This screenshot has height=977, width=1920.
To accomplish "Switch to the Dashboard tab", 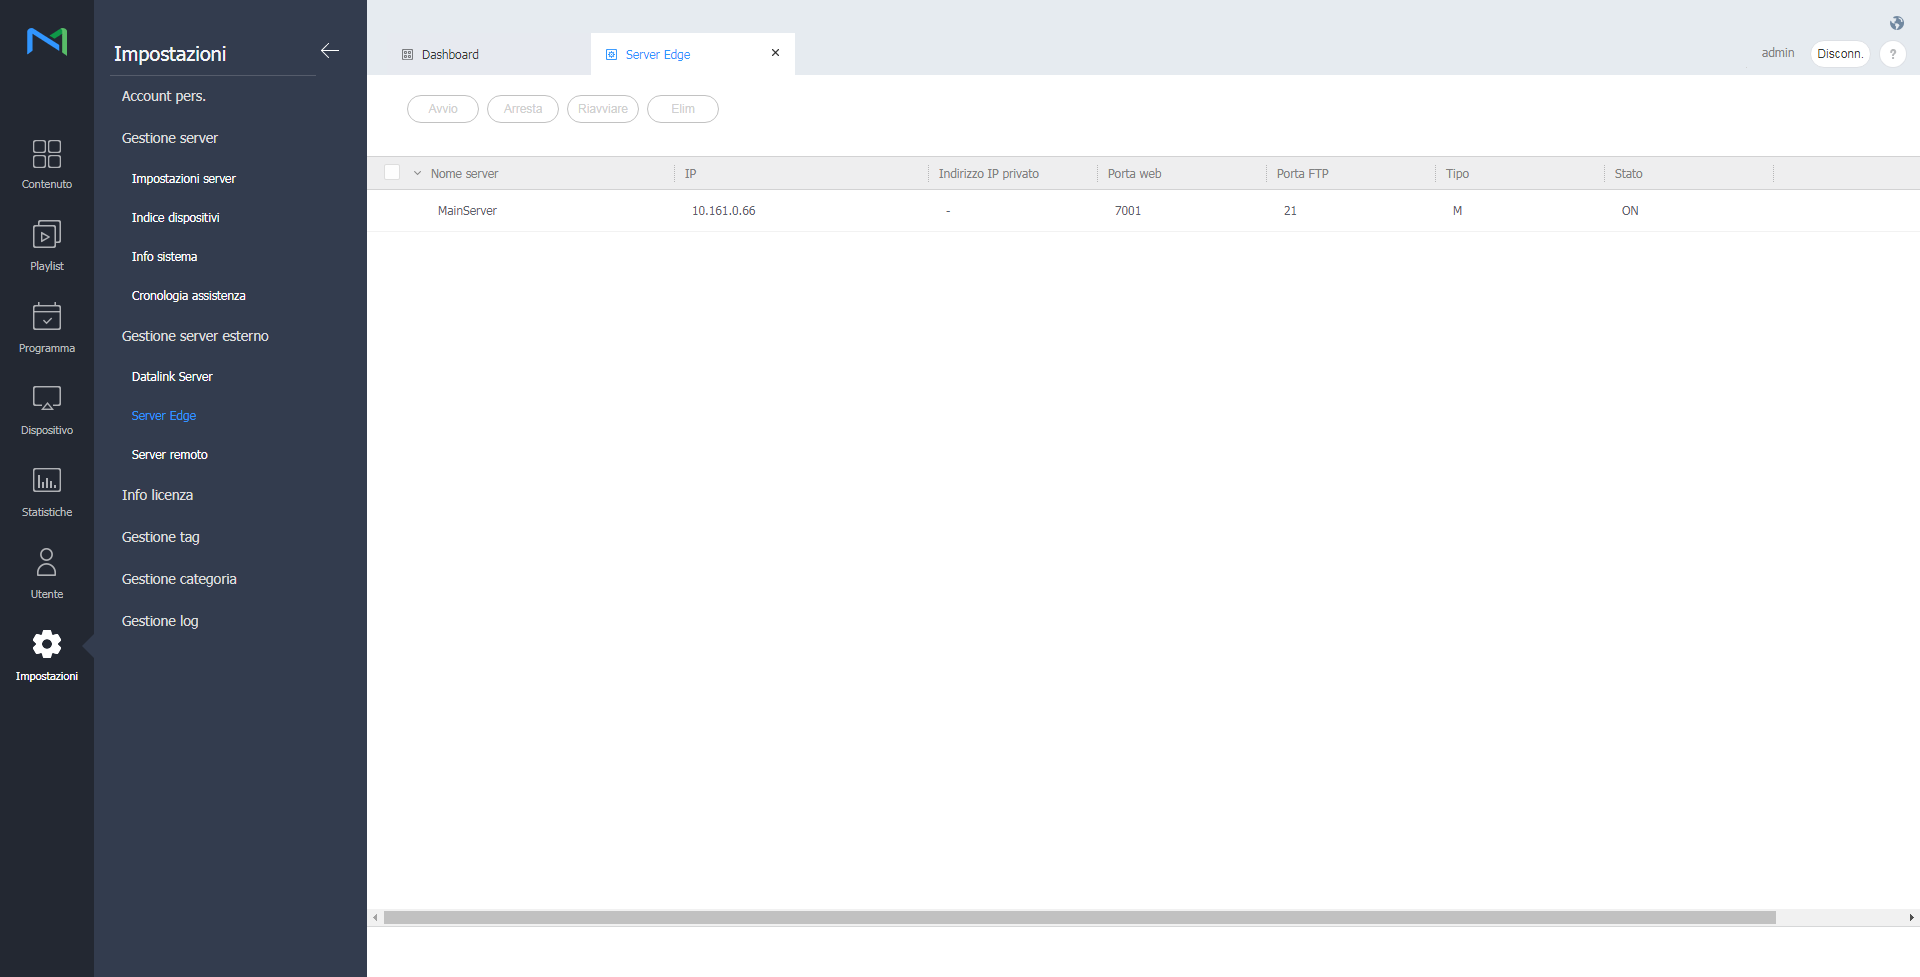I will [450, 55].
